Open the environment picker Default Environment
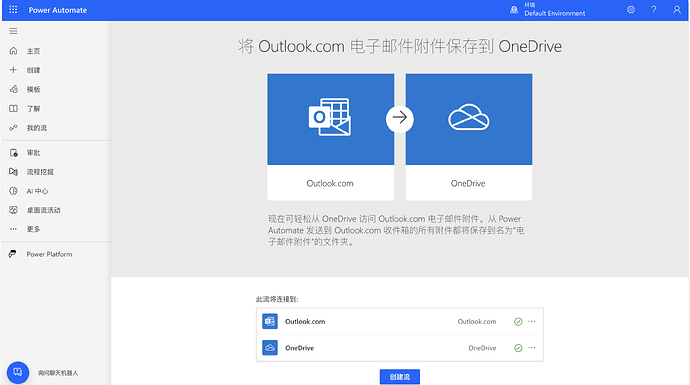The image size is (690, 385). pyautogui.click(x=554, y=10)
